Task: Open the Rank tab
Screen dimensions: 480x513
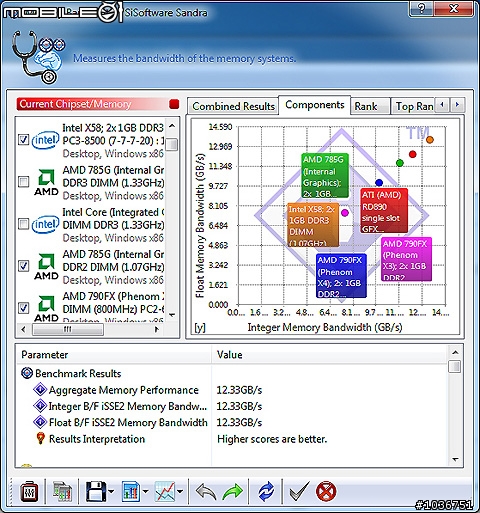Action: pos(369,106)
